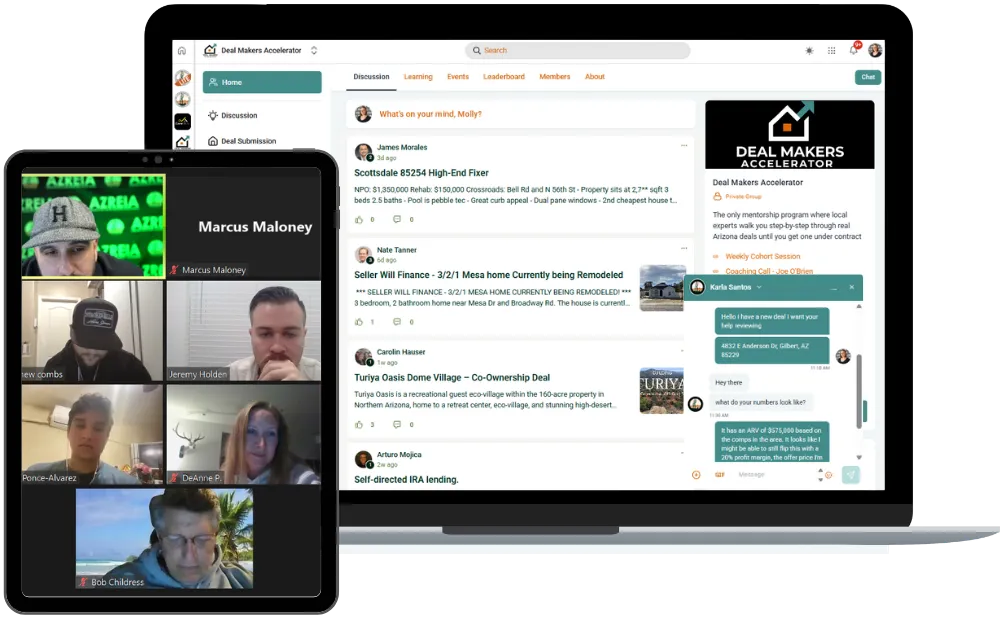Minimize the Karla Santos chat window
Viewport: 1004px width, 621px height.
pyautogui.click(x=833, y=288)
